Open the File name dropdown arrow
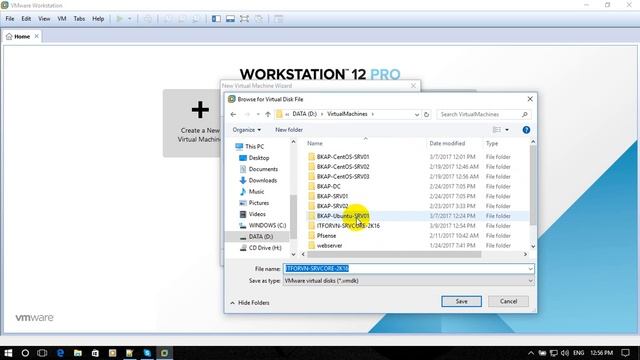Viewport: 640px width, 360px height. pos(530,269)
